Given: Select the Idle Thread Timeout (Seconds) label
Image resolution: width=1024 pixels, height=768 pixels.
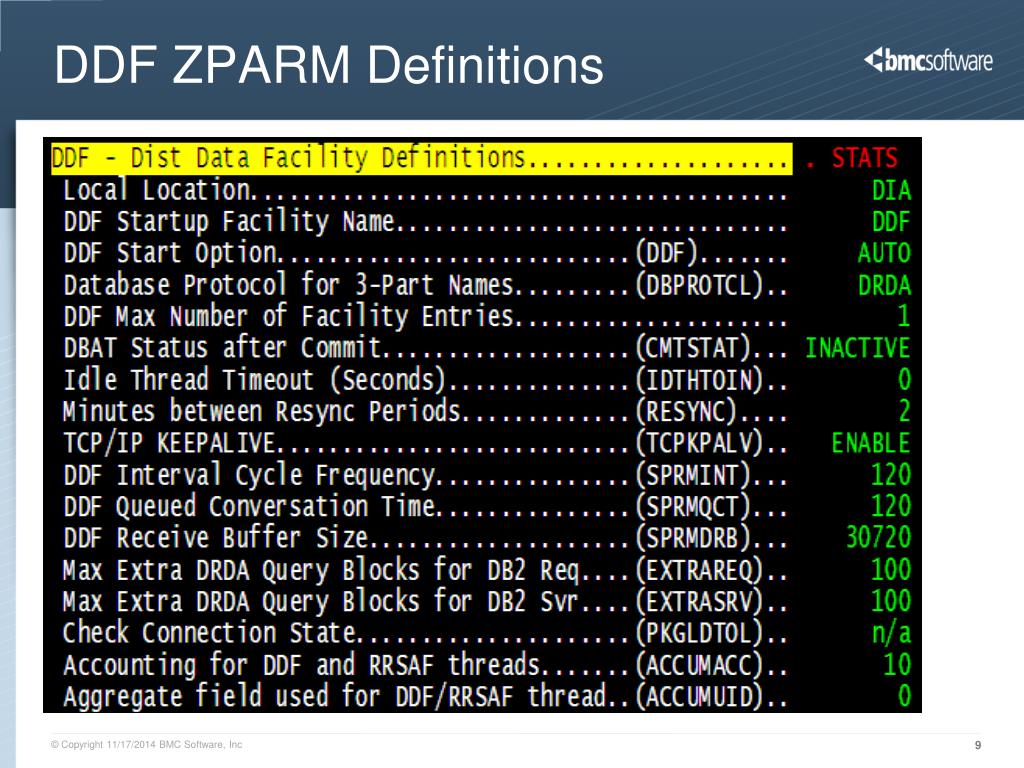Looking at the screenshot, I should pos(255,379).
